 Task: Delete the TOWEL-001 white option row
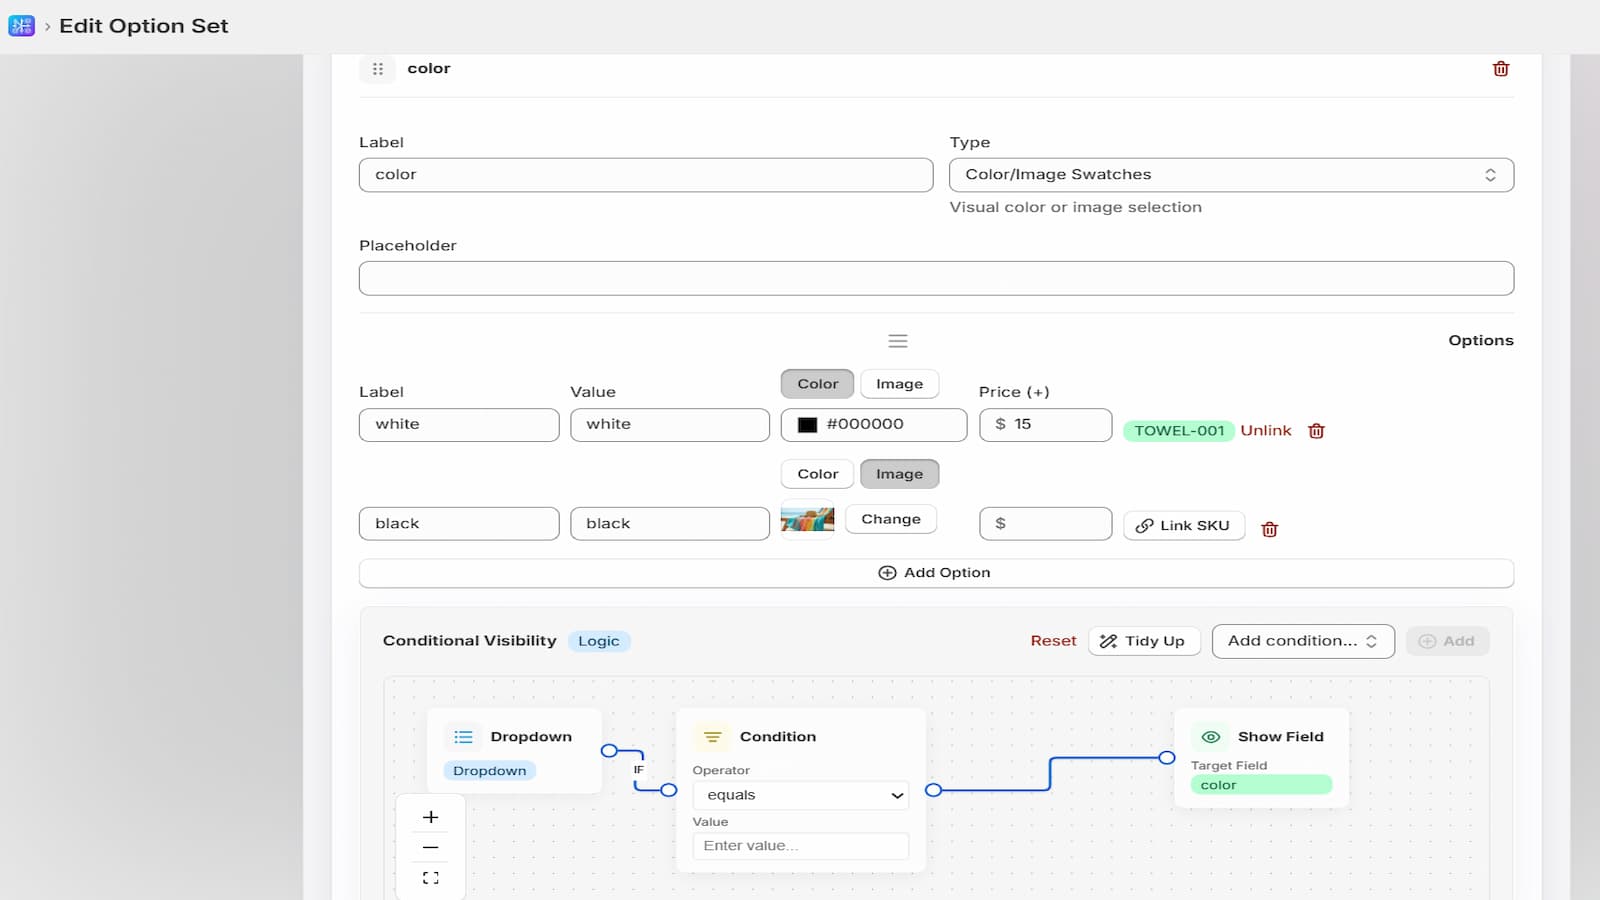1316,430
